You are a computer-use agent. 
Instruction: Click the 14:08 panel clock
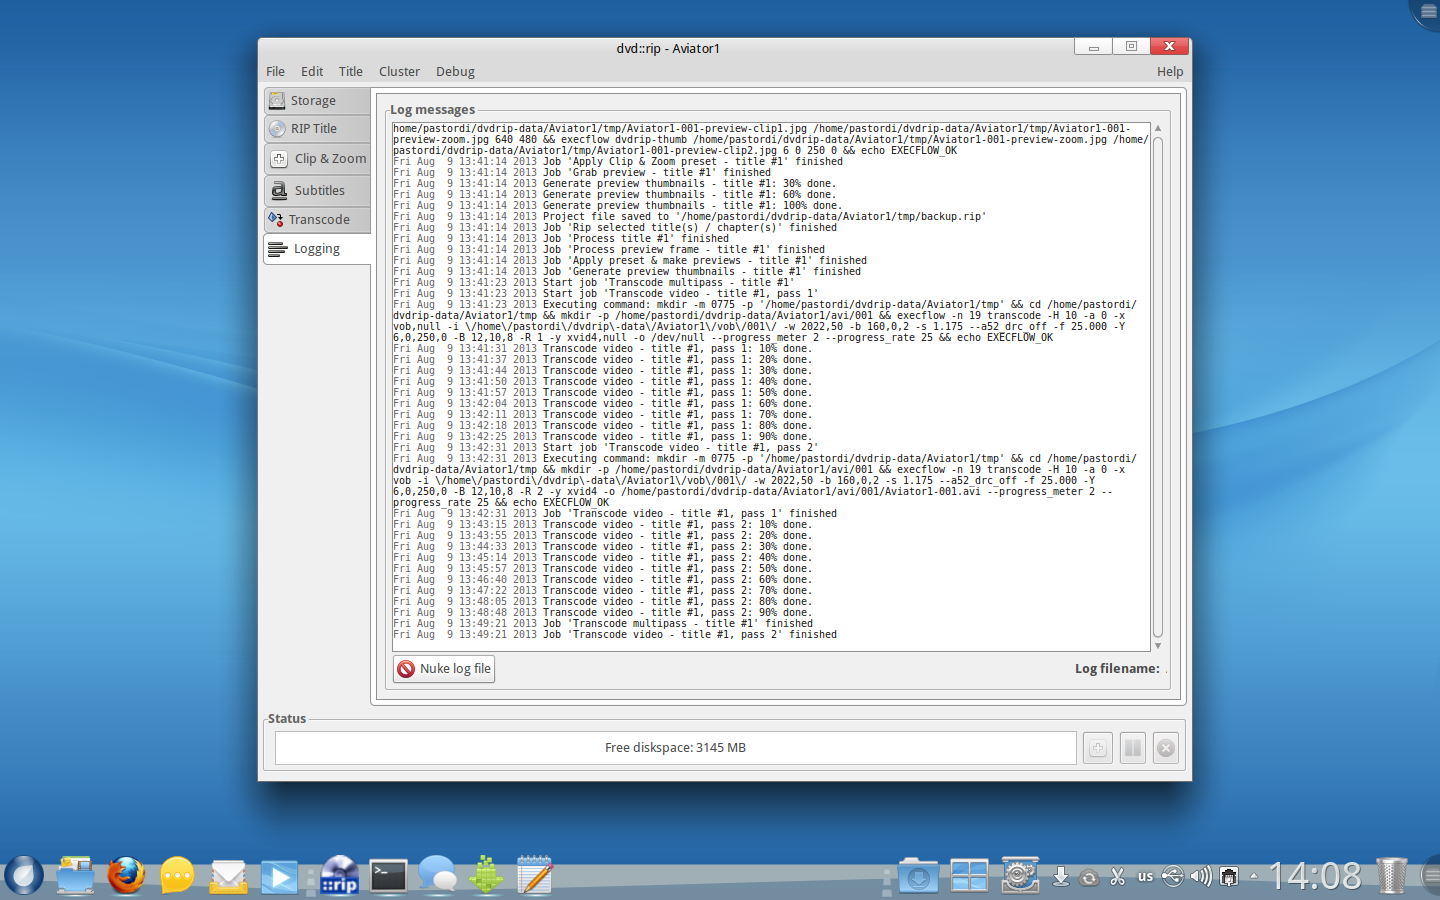point(1315,877)
